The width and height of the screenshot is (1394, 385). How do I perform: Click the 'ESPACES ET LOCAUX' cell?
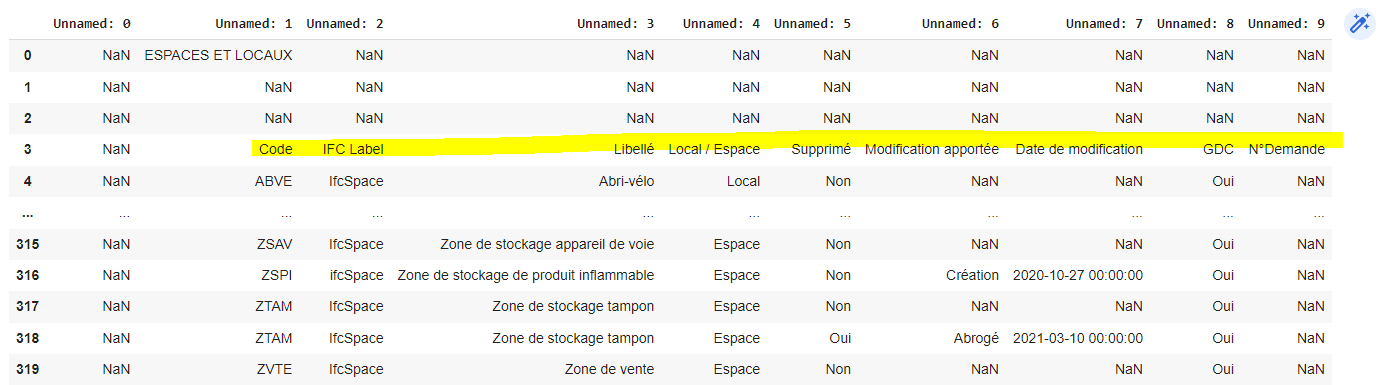click(218, 55)
